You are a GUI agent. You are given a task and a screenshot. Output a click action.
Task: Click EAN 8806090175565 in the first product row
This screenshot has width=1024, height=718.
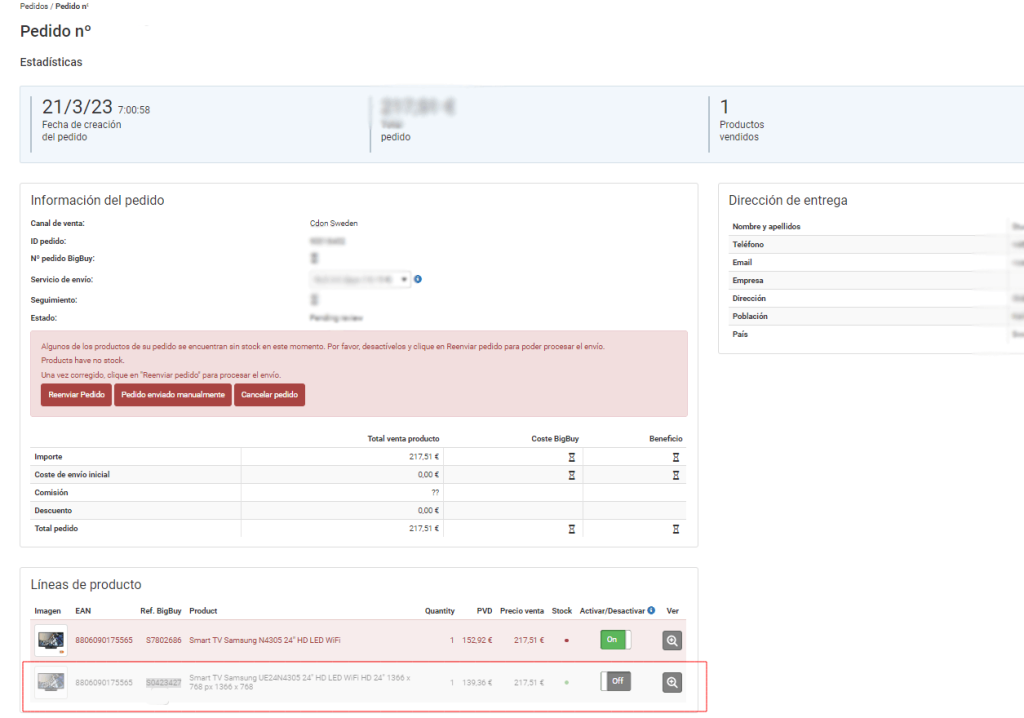click(104, 640)
